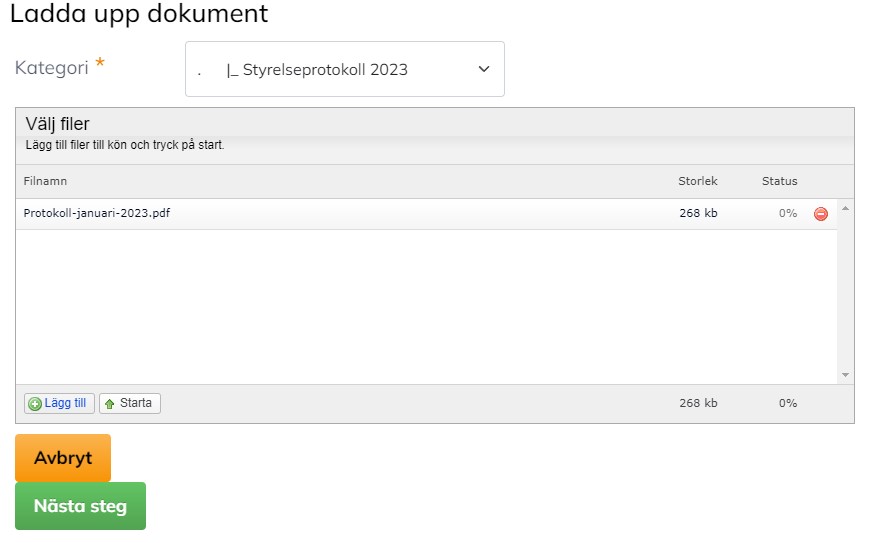The width and height of the screenshot is (878, 543).
Task: Click the green plus icon beside Lägg till
Action: pos(35,404)
